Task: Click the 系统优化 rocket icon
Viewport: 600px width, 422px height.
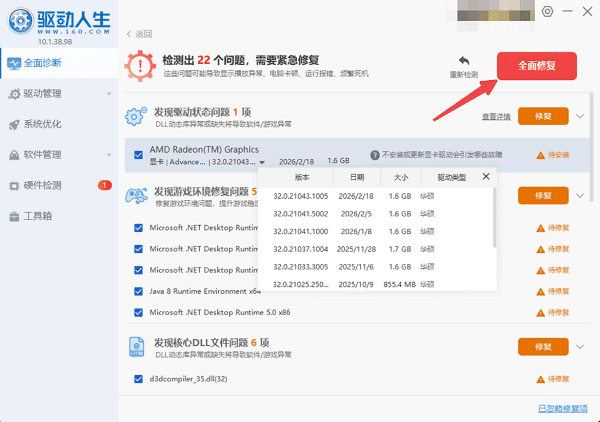Action: click(x=14, y=124)
